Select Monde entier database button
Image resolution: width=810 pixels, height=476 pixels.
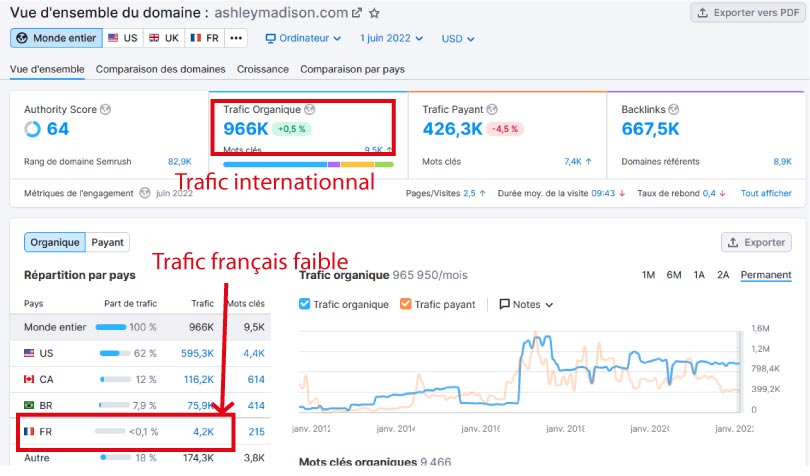[x=56, y=38]
